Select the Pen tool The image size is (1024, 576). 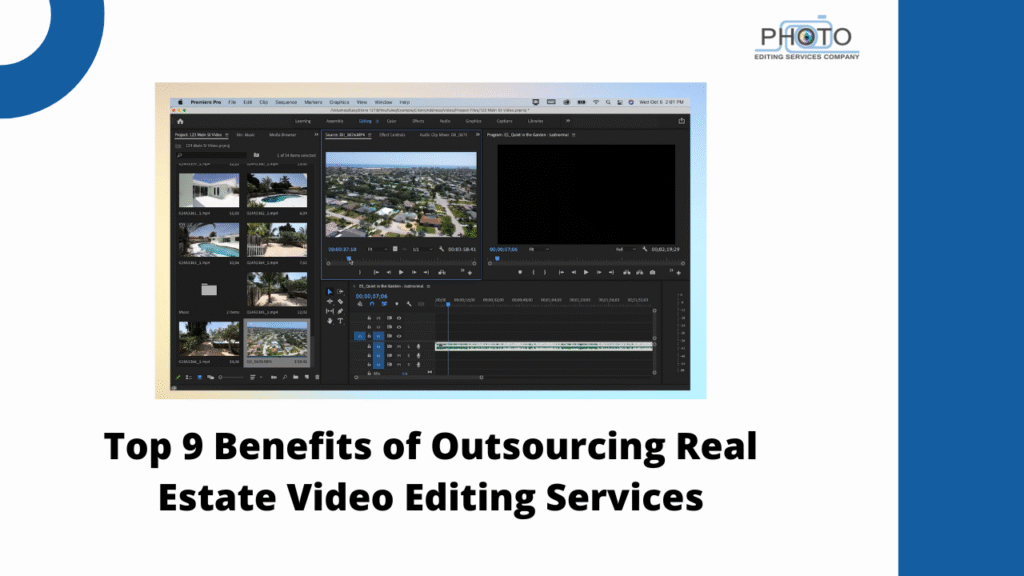(340, 312)
